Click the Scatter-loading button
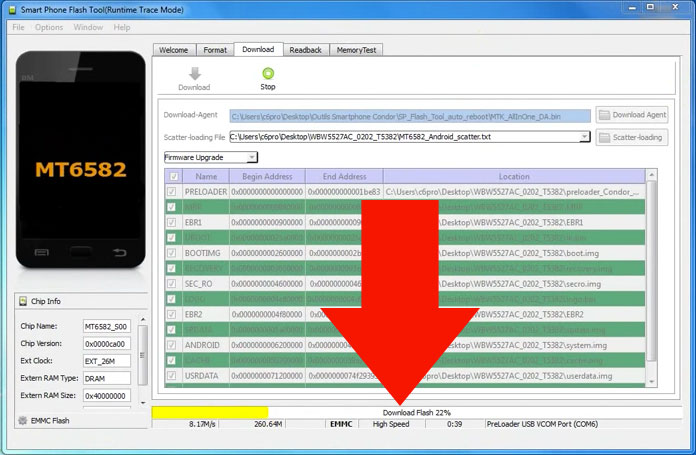This screenshot has height=455, width=696. (632, 138)
